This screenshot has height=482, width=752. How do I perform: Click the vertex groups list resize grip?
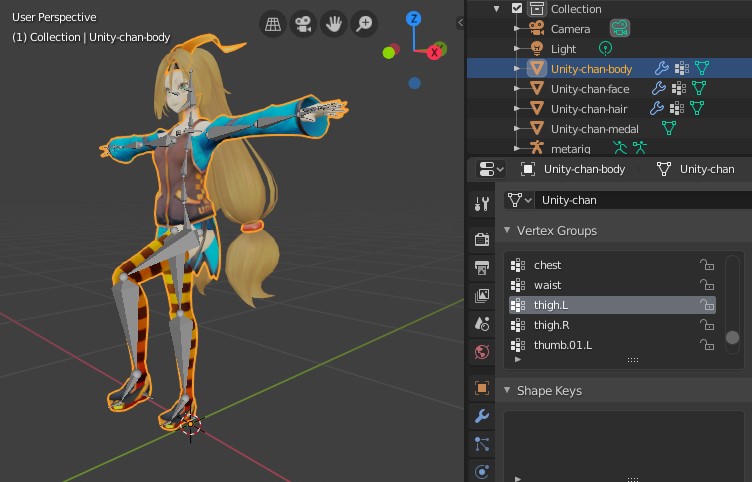coord(633,360)
